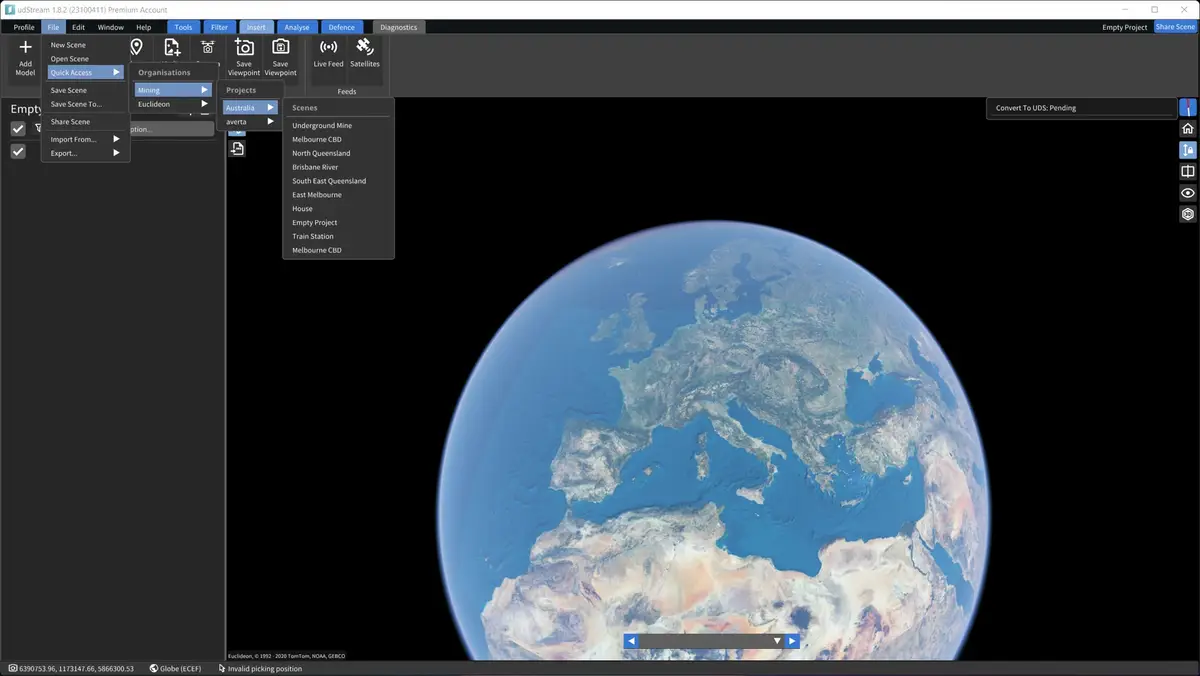Image resolution: width=1200 pixels, height=676 pixels.
Task: Click the blue Share Scene button top right
Action: (1175, 27)
